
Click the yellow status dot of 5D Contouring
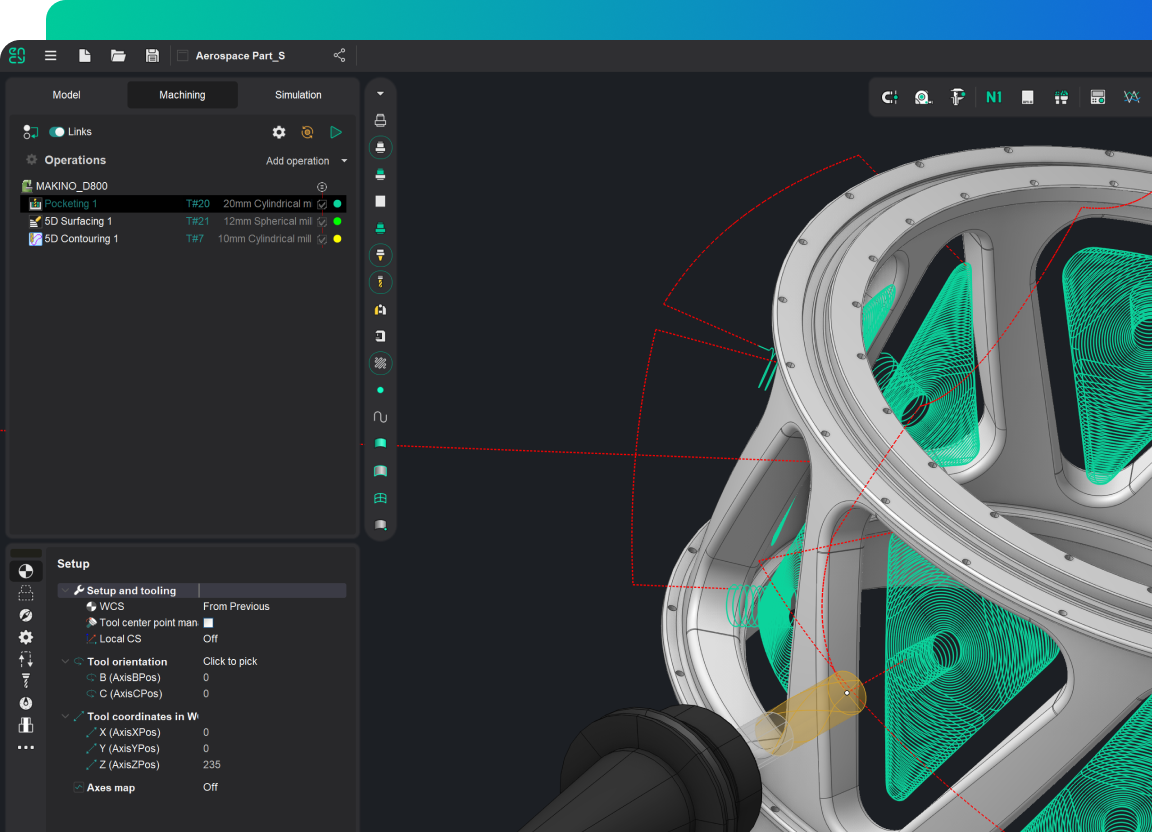tap(337, 239)
